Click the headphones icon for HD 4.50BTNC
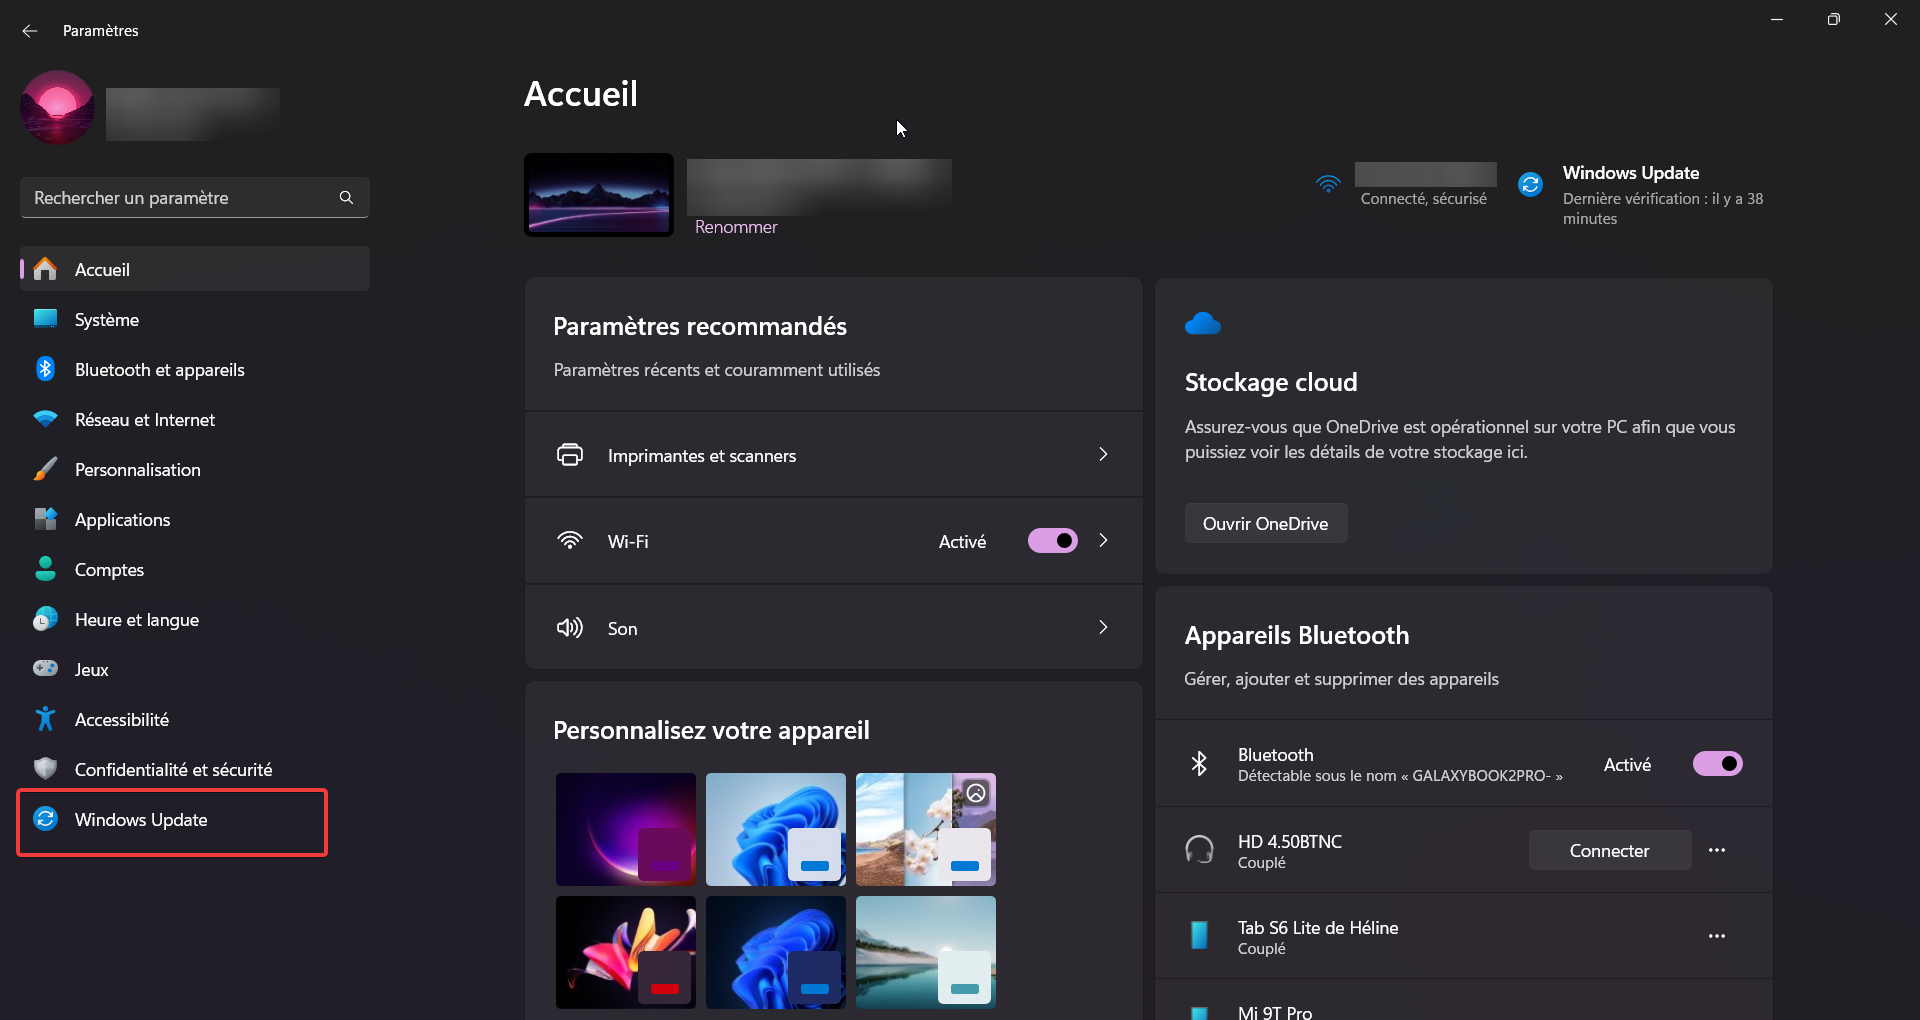 [x=1199, y=850]
